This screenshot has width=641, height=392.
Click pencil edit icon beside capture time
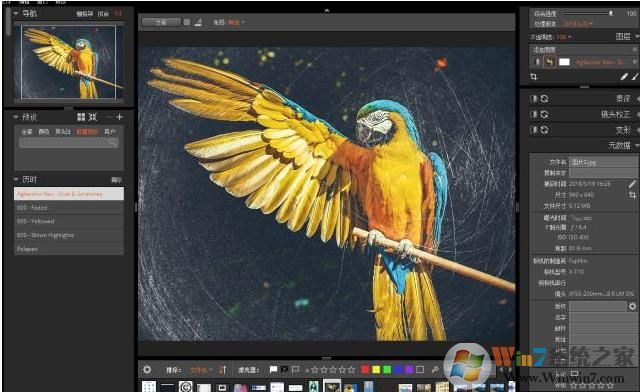point(632,184)
